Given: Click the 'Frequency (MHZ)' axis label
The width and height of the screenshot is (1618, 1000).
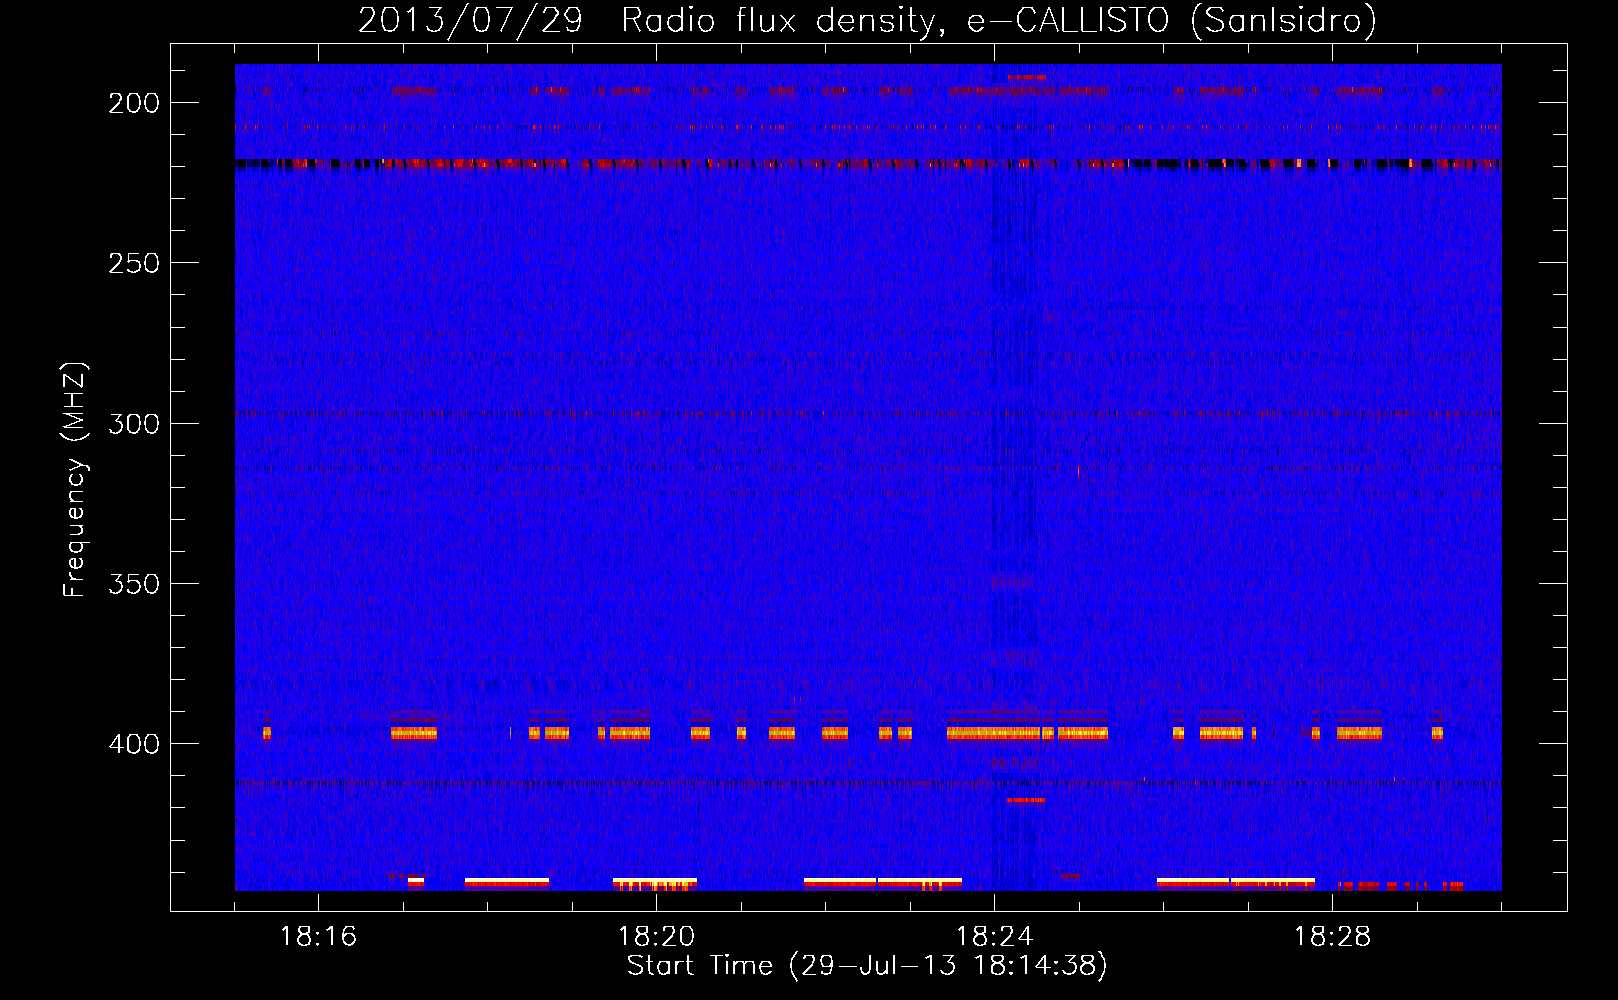Looking at the screenshot, I should (75, 479).
